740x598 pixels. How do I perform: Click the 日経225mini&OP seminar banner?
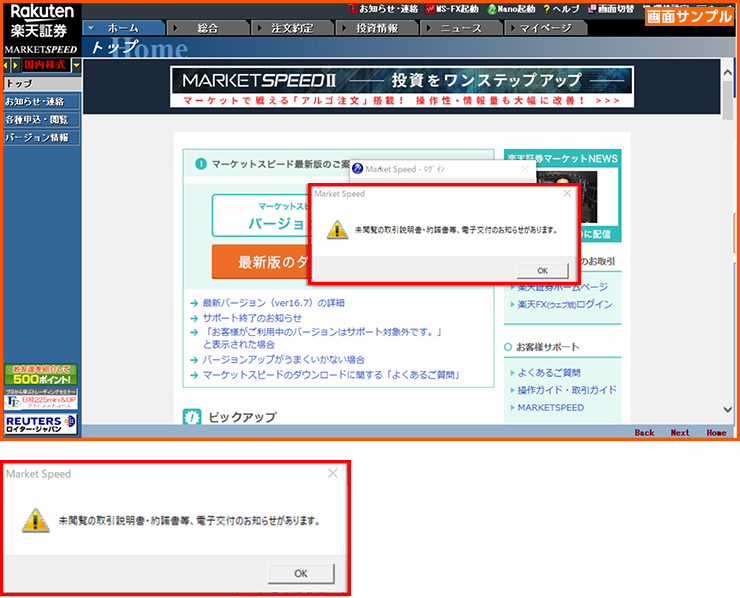pos(41,399)
